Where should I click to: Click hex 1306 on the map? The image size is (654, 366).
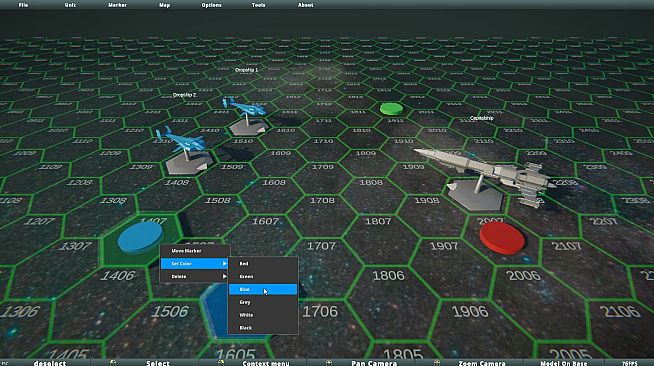point(20,311)
